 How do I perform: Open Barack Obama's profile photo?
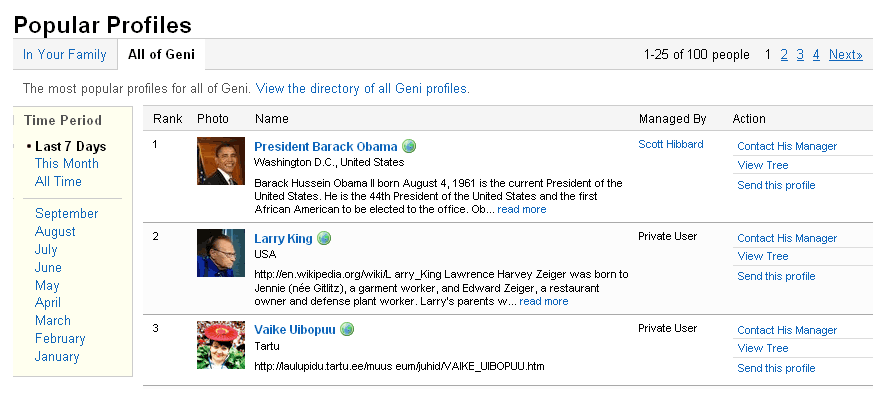(221, 161)
